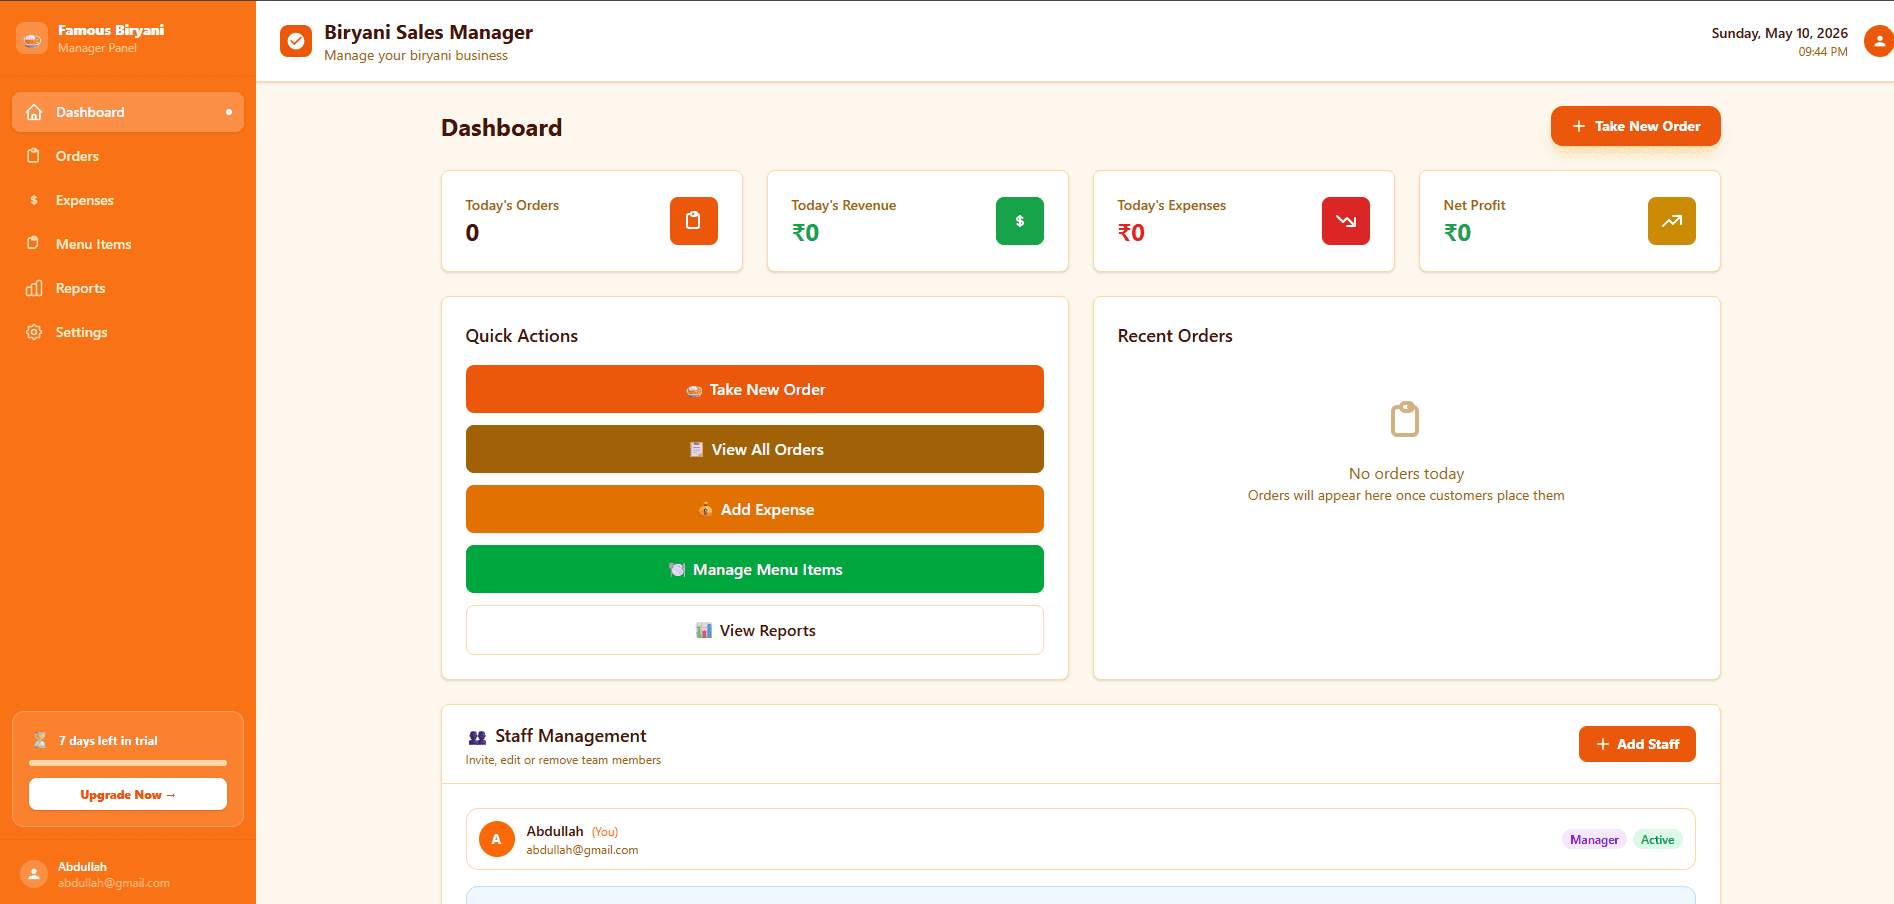Open Menu Items in the sidebar menu
Screen dimensions: 1894x904
tap(128, 244)
